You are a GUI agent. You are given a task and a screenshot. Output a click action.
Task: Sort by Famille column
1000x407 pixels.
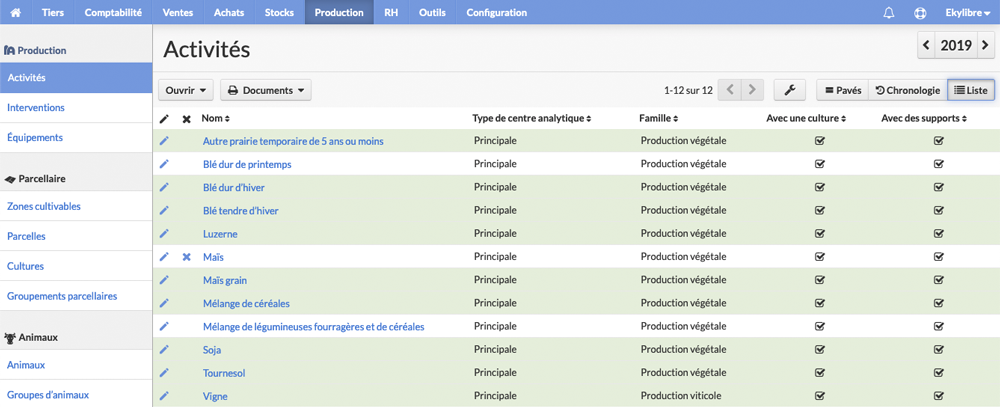[x=658, y=118]
